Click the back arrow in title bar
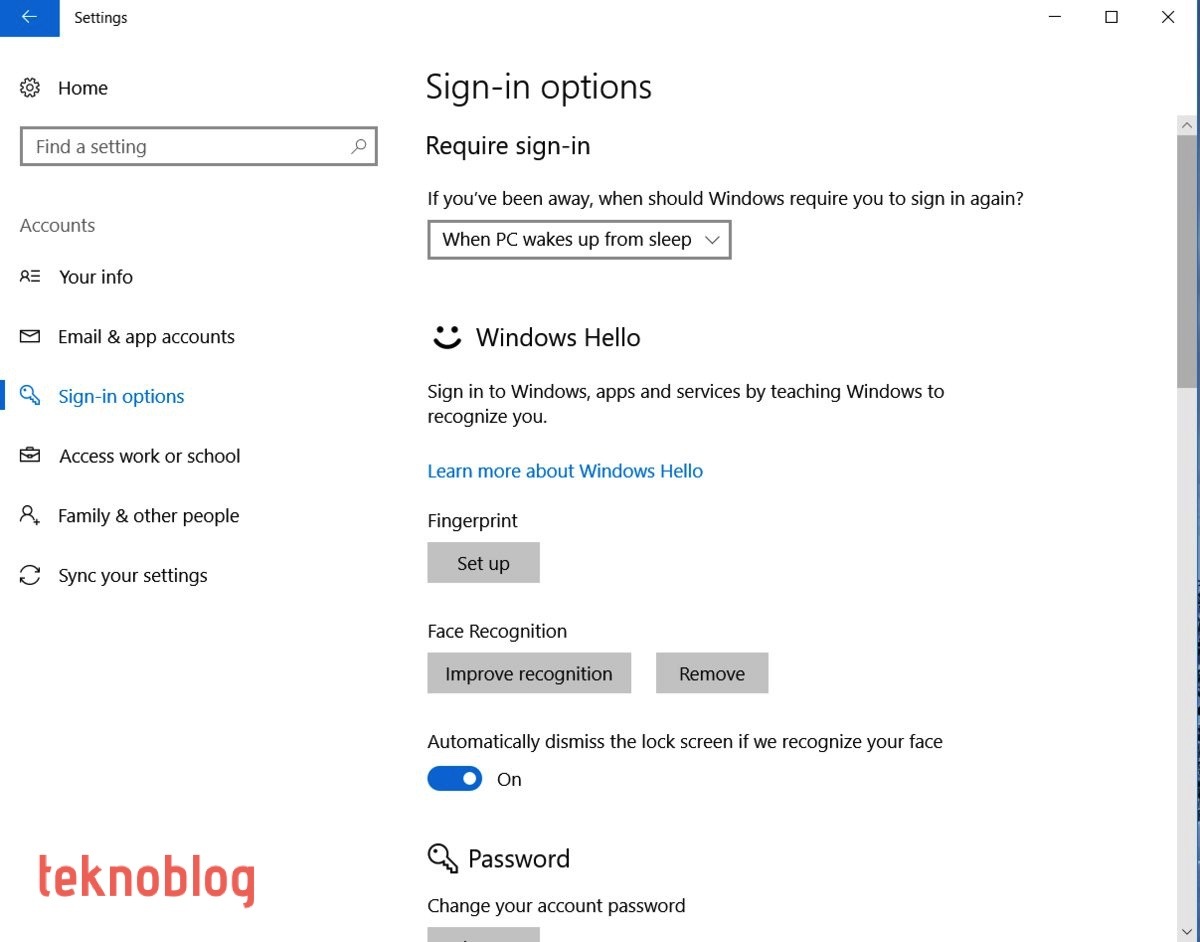Image resolution: width=1200 pixels, height=942 pixels. tap(29, 18)
